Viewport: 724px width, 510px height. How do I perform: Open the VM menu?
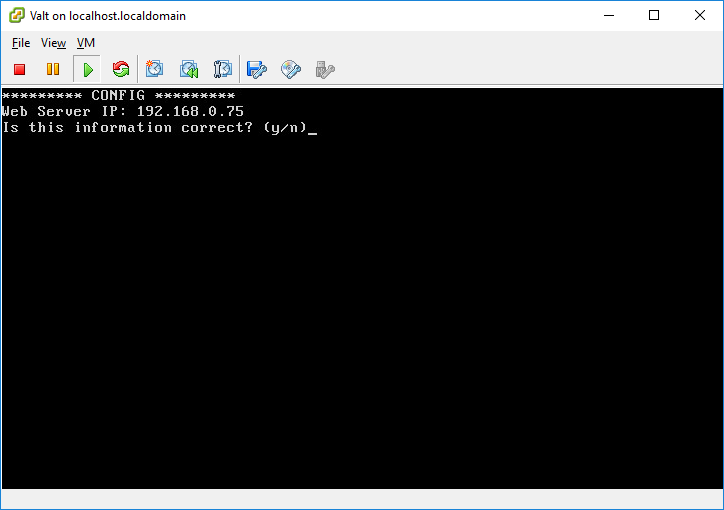(x=86, y=43)
